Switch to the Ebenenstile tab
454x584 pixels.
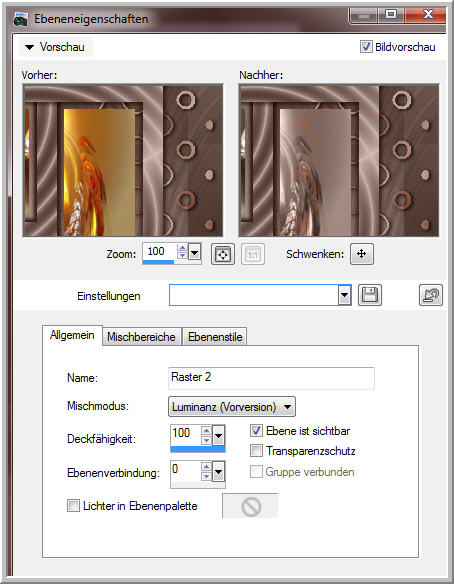(215, 337)
